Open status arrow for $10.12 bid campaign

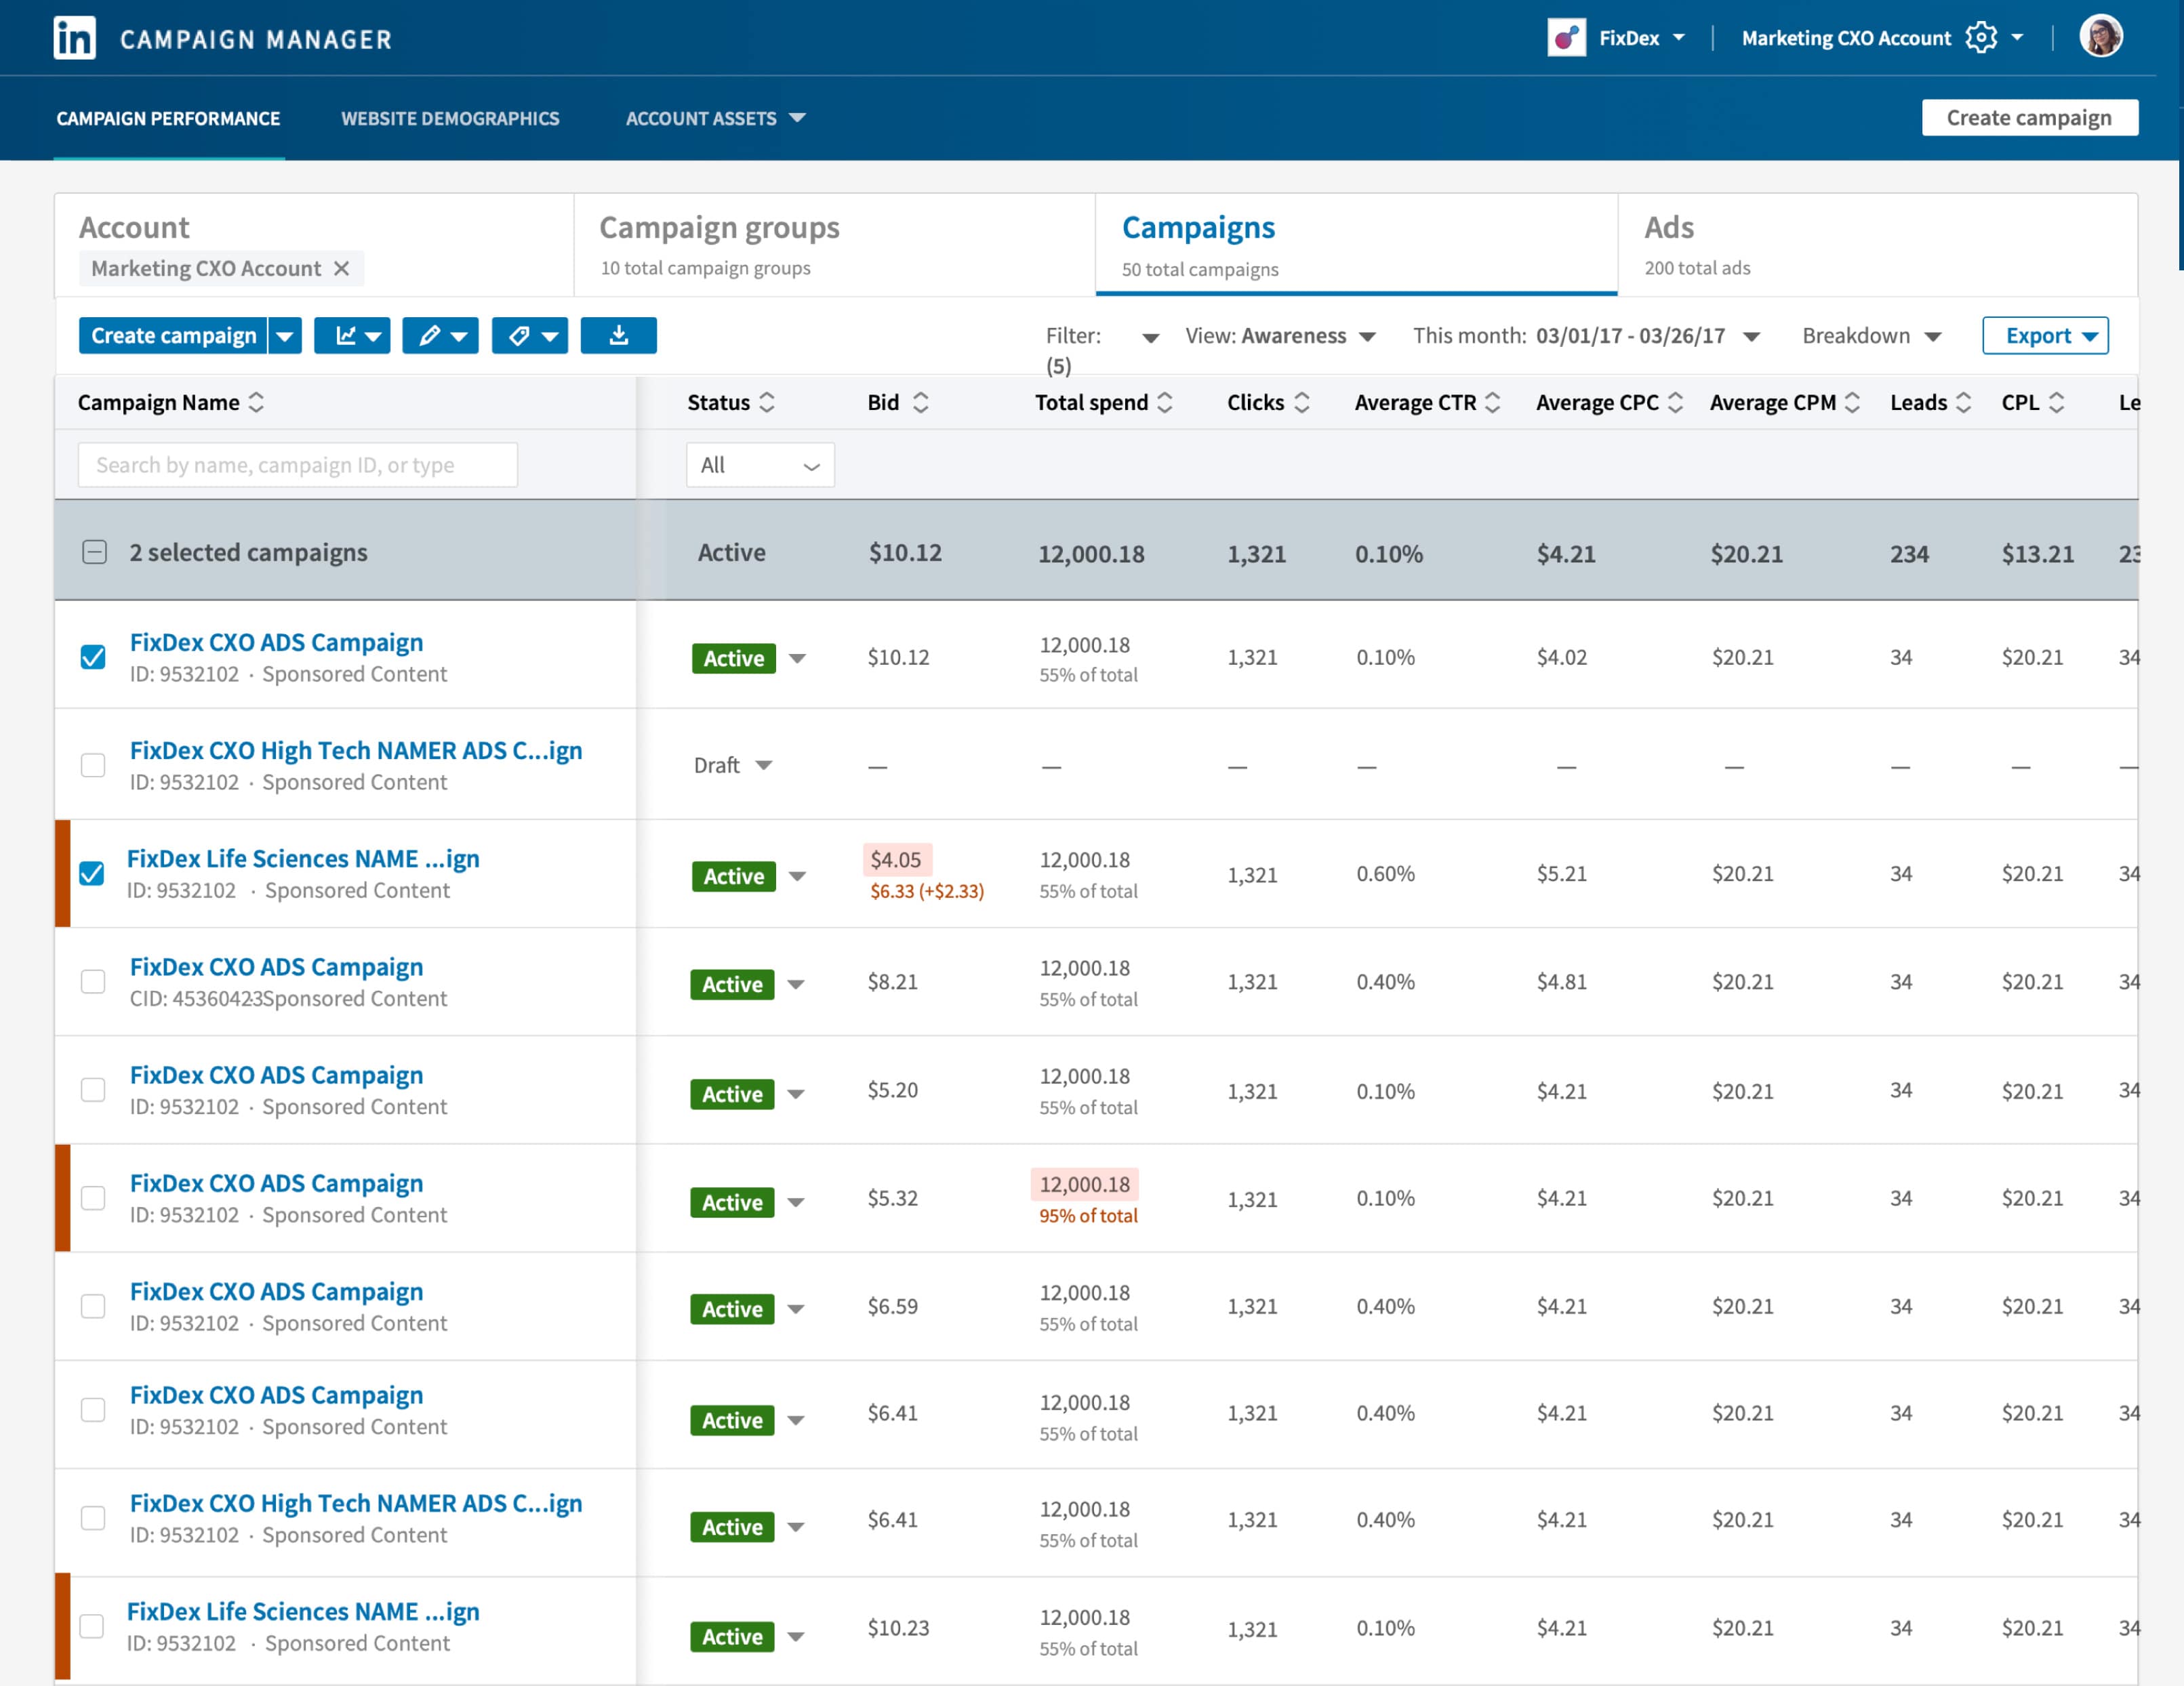click(x=797, y=658)
